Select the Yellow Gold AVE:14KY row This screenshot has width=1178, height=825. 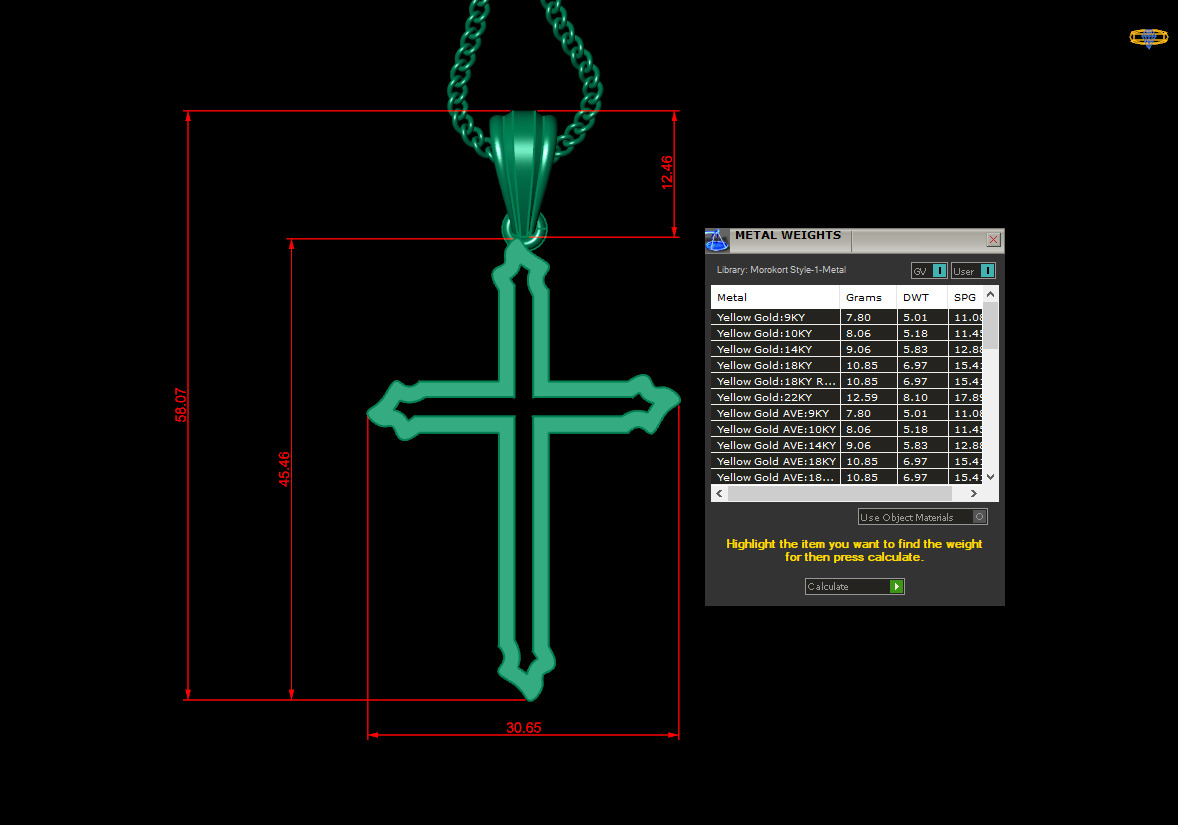tap(847, 446)
